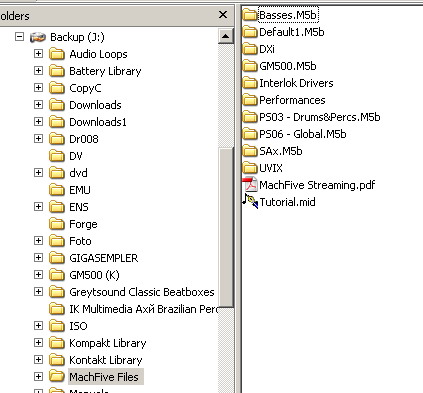The image size is (423, 393).
Task: Expand the ENS folder node
Action: tap(39, 207)
